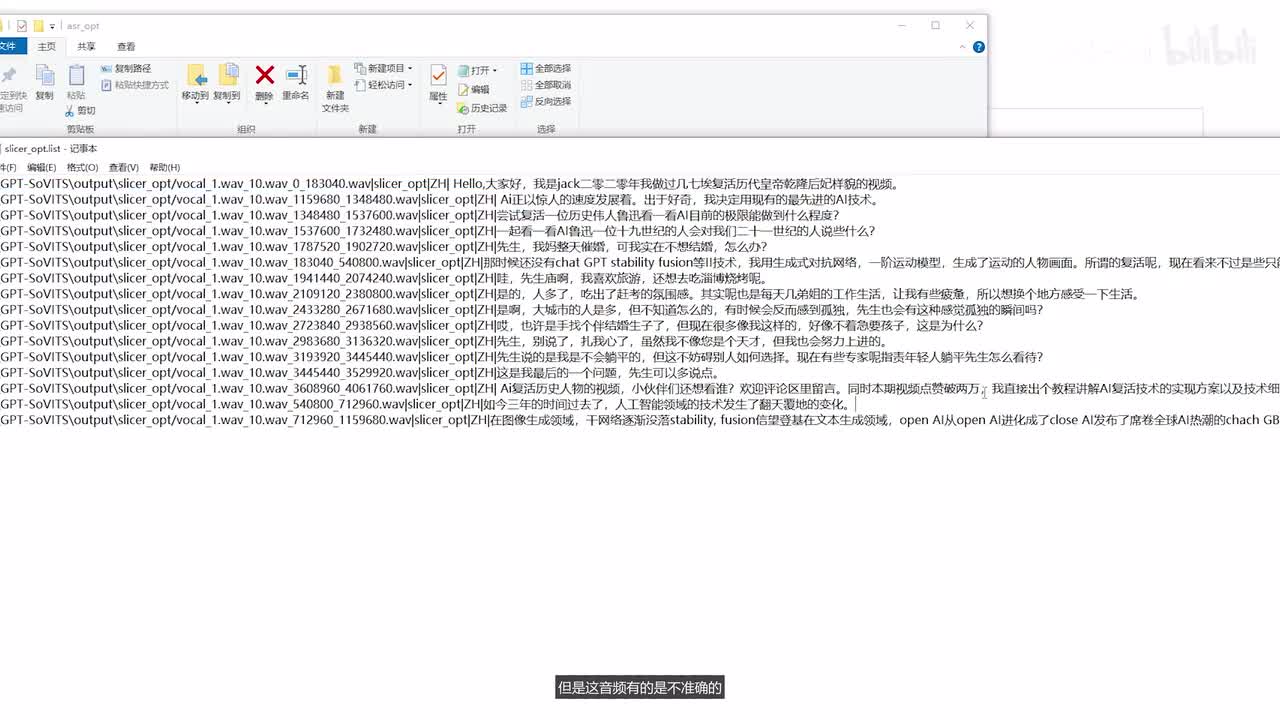
Task: Click the Rename (重命名) icon
Action: (x=296, y=76)
